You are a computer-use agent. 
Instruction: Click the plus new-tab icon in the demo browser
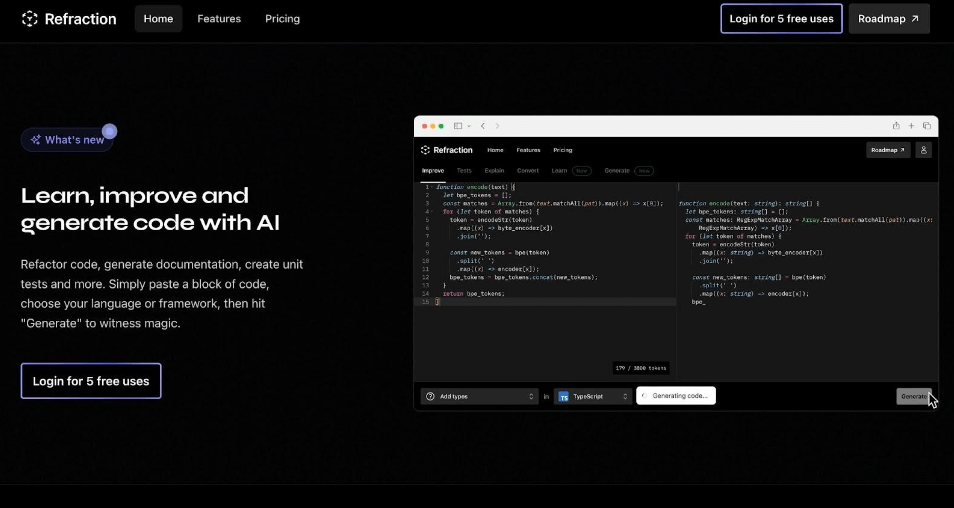click(x=911, y=126)
